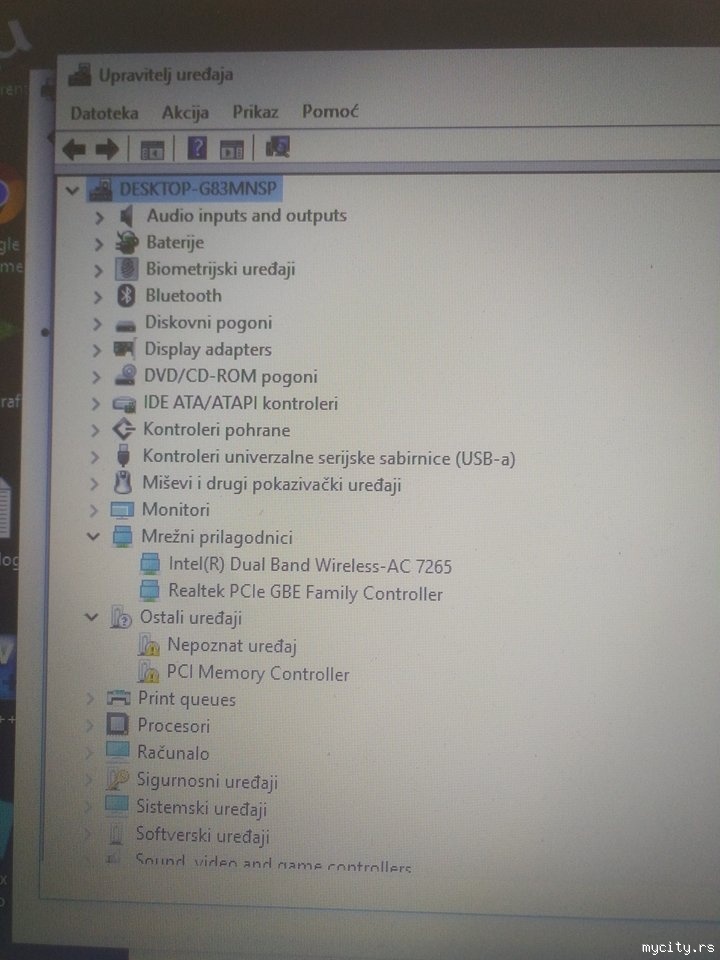Click the Biometrijski uređaji fingerprint icon
This screenshot has width=720, height=960.
[x=127, y=269]
